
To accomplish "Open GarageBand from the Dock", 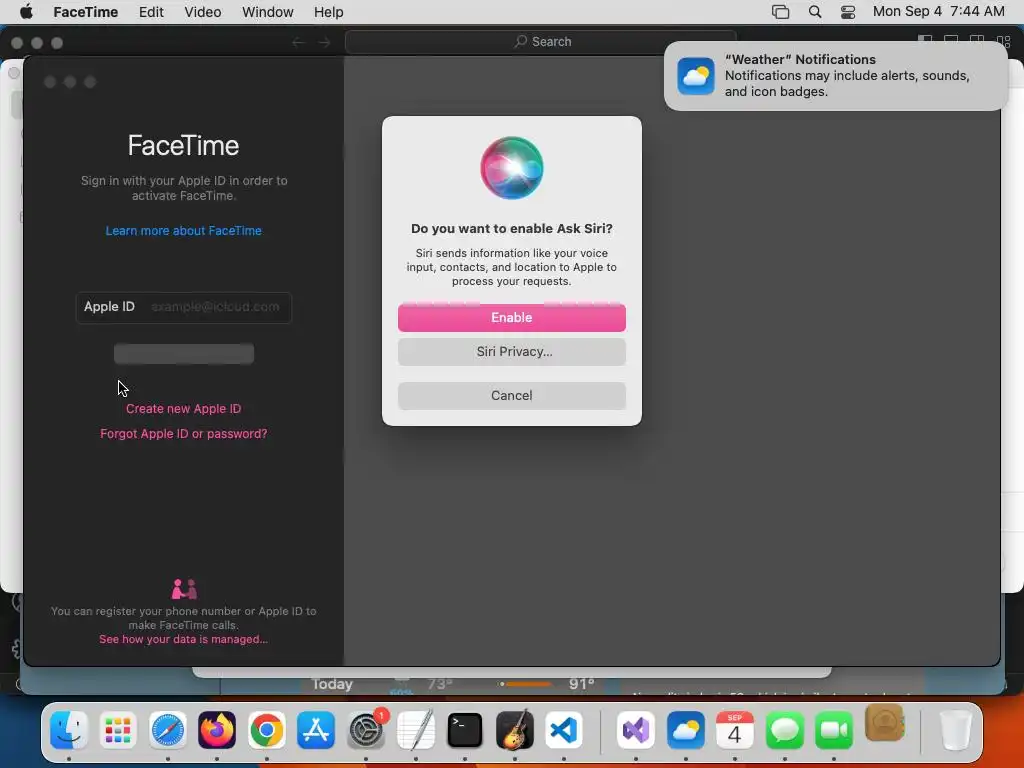I will pyautogui.click(x=515, y=730).
